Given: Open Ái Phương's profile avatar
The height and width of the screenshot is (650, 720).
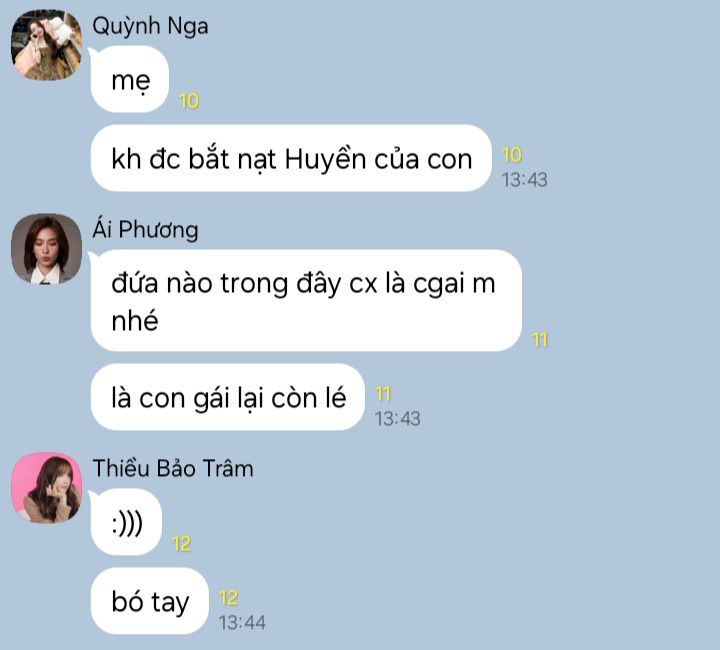Looking at the screenshot, I should pyautogui.click(x=46, y=249).
